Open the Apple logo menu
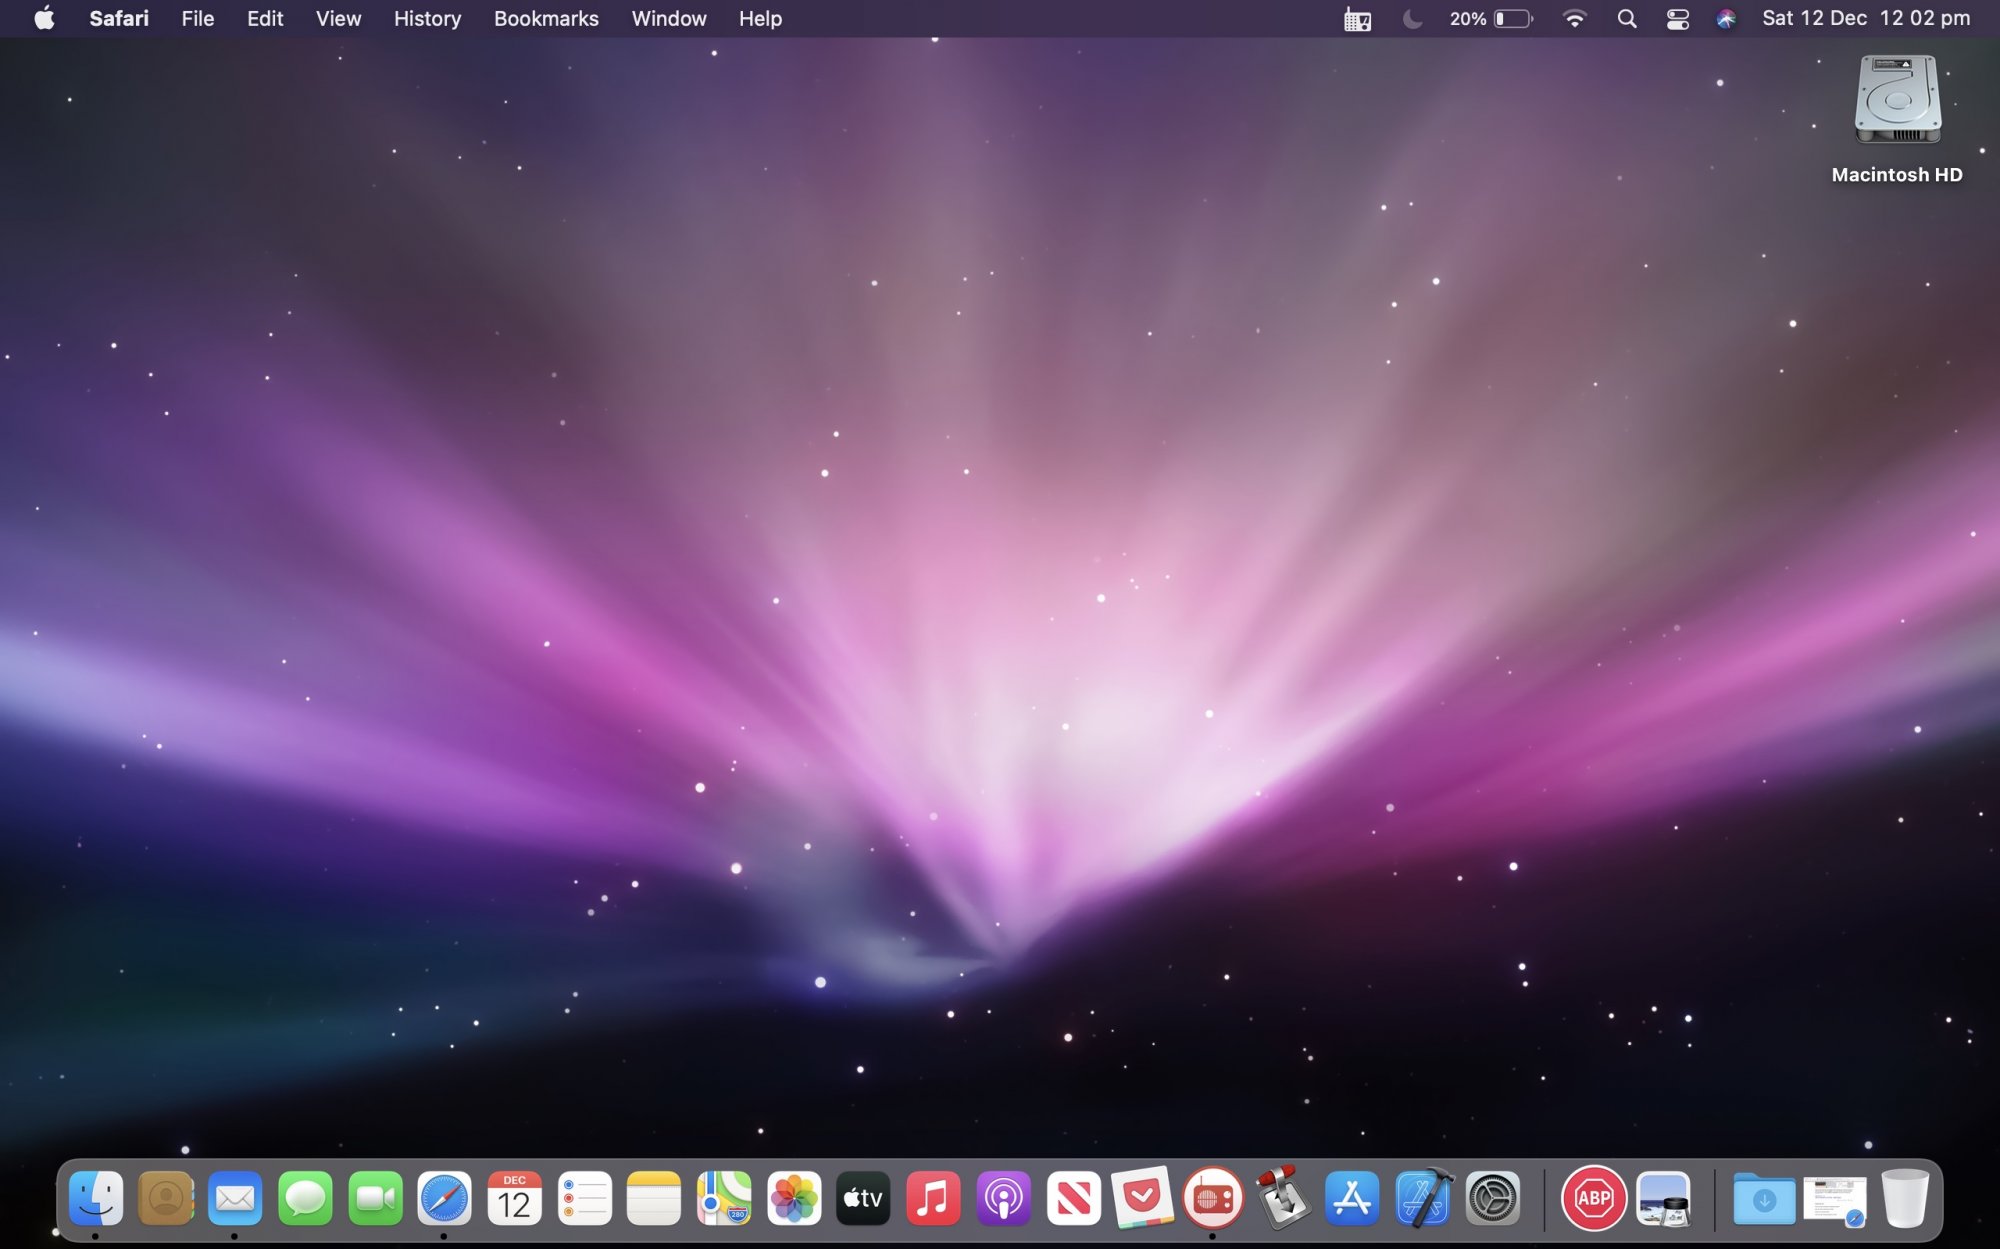Image resolution: width=2000 pixels, height=1249 pixels. [44, 19]
